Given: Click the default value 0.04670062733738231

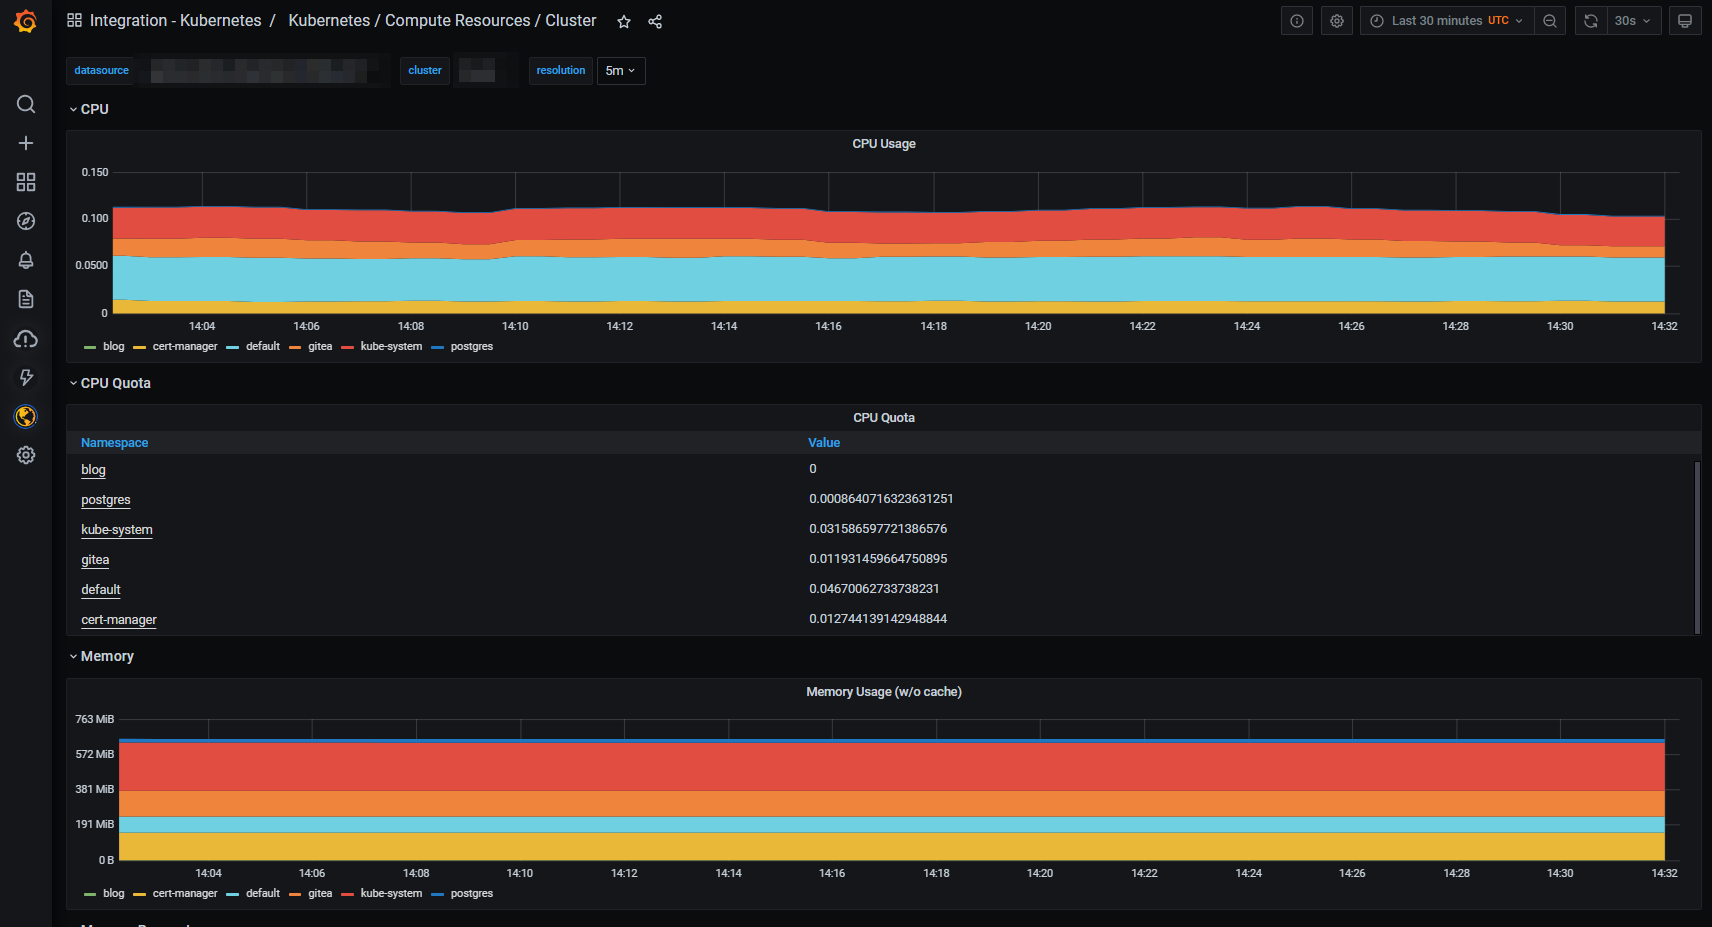Looking at the screenshot, I should pyautogui.click(x=874, y=589).
